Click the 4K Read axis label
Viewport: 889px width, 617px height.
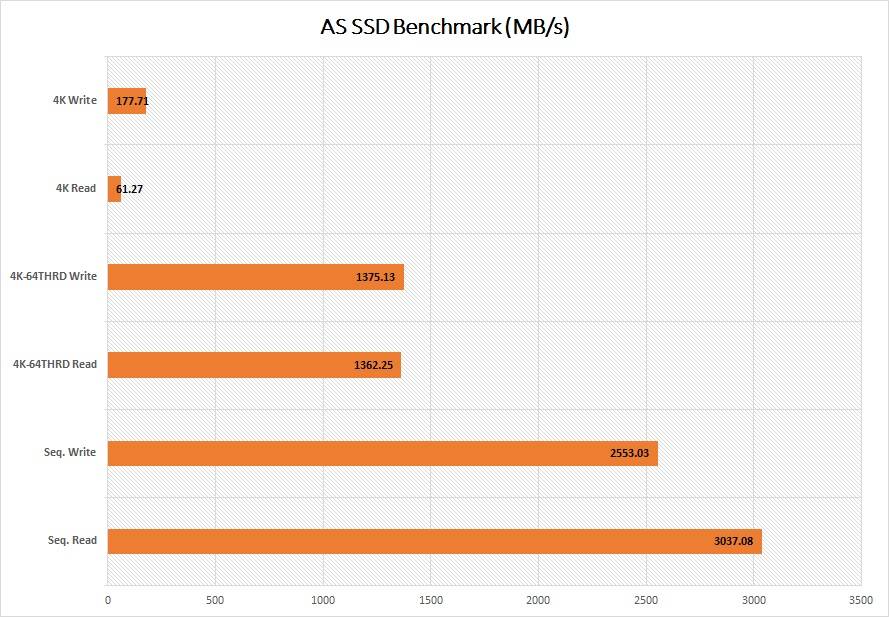pyautogui.click(x=76, y=188)
